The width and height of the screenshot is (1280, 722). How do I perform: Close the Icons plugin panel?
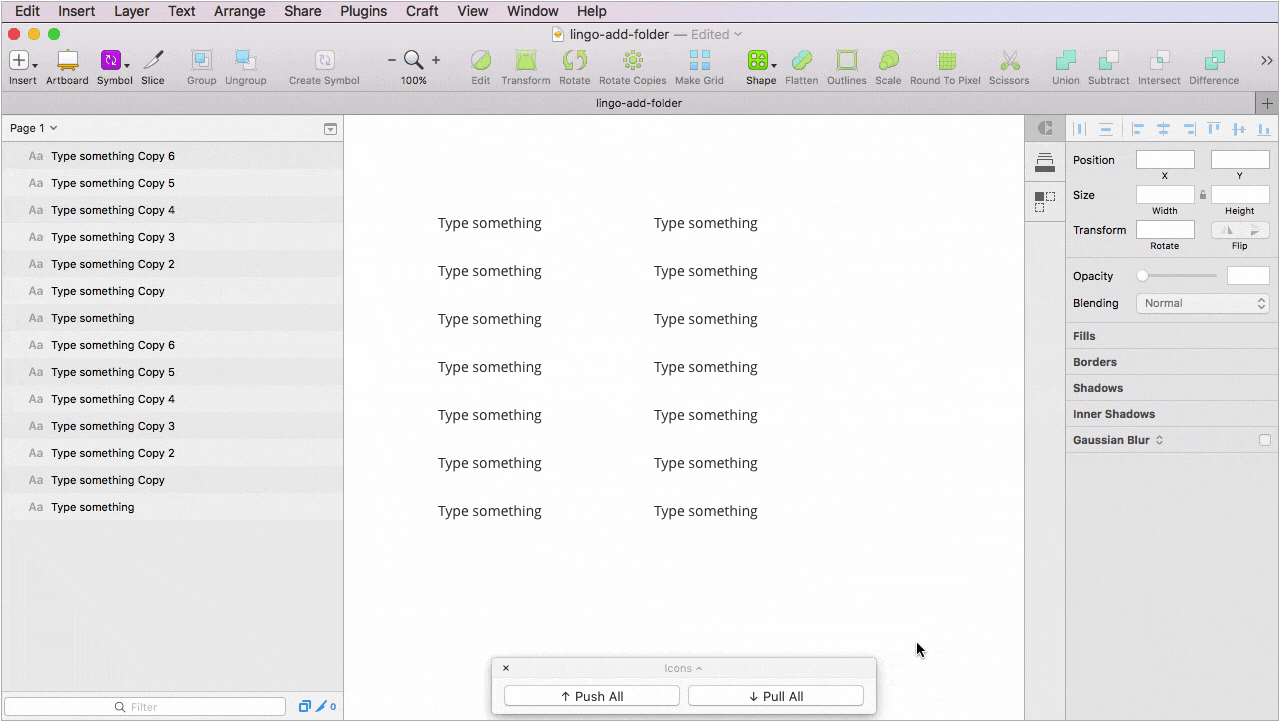click(506, 668)
